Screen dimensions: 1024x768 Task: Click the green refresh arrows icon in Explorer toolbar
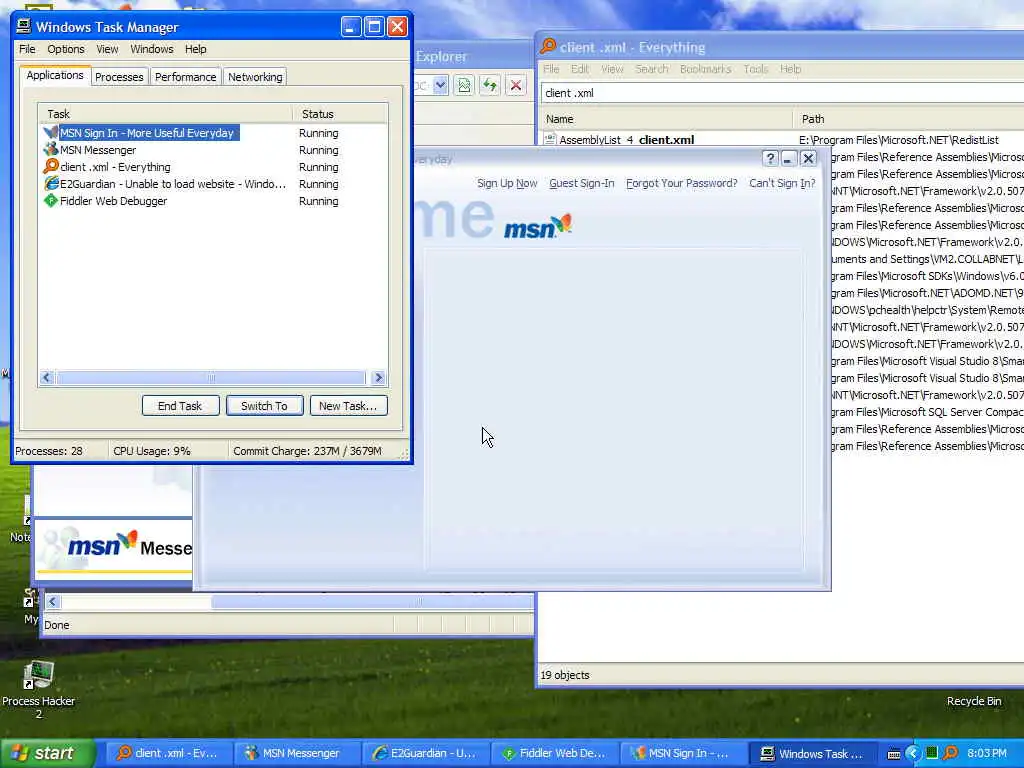click(490, 86)
